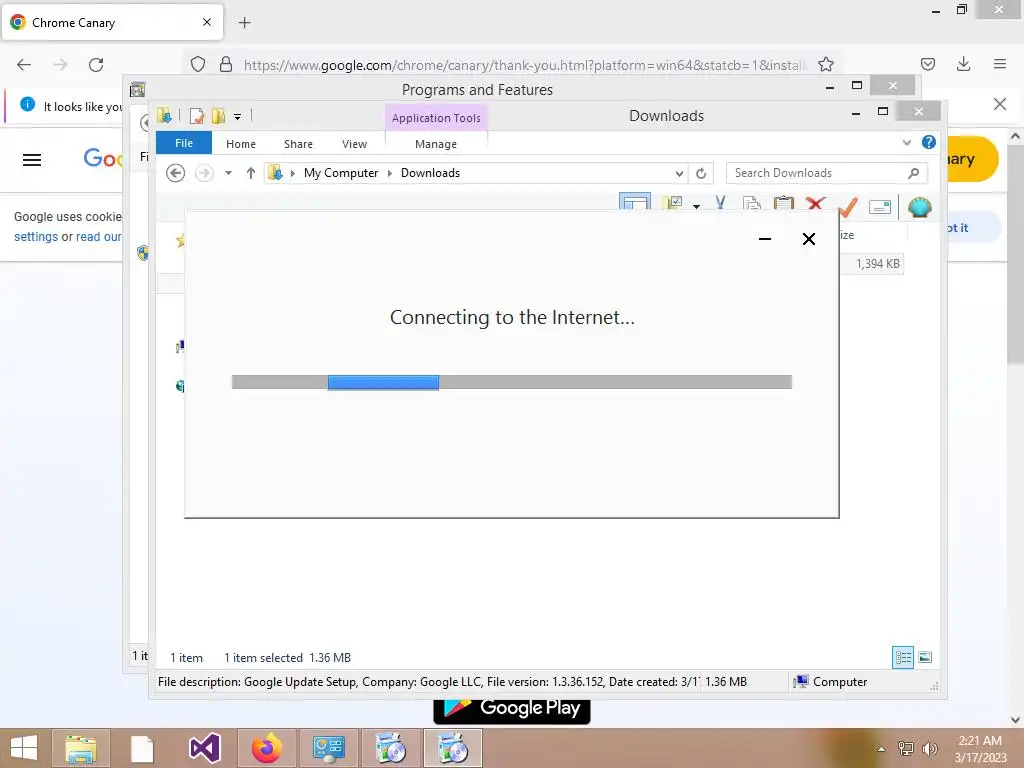Follow the cookie settings link
This screenshot has height=768, width=1024.
(36, 236)
